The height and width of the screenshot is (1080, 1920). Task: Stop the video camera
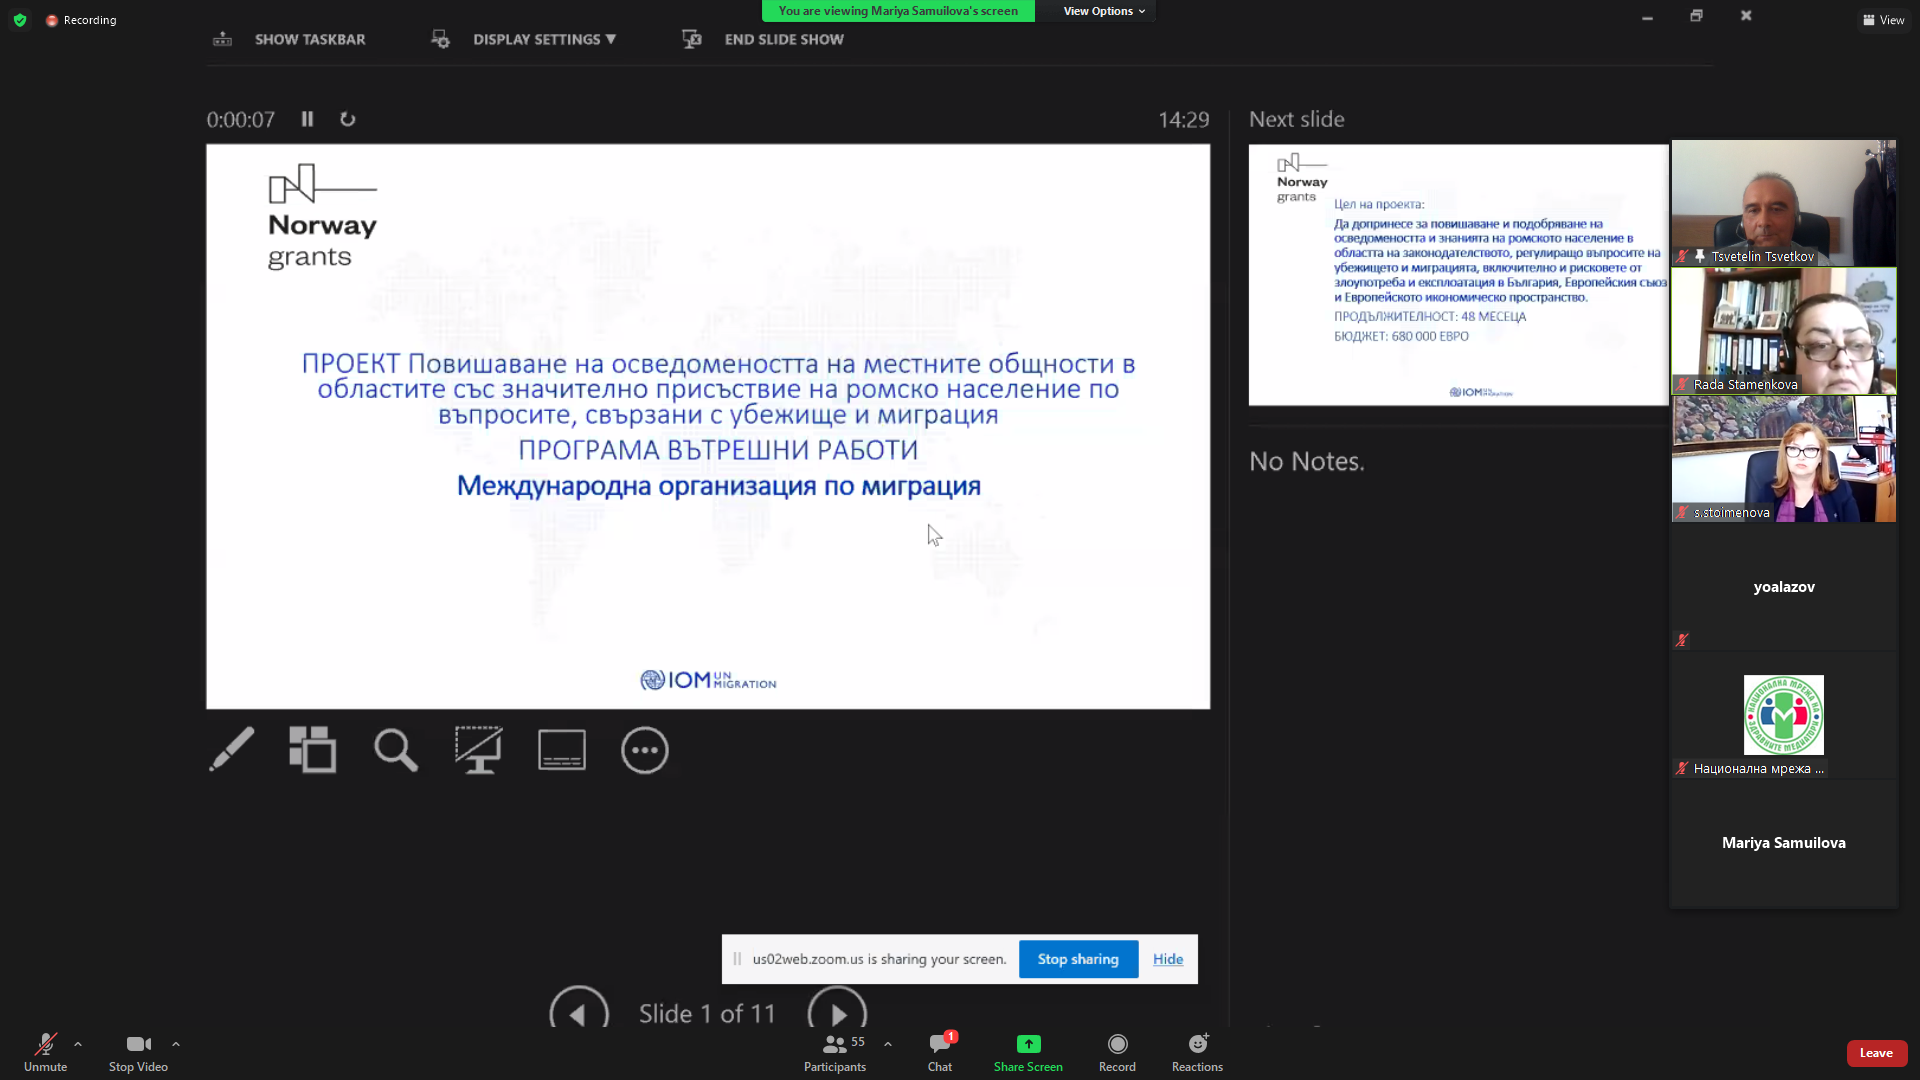pos(138,1053)
